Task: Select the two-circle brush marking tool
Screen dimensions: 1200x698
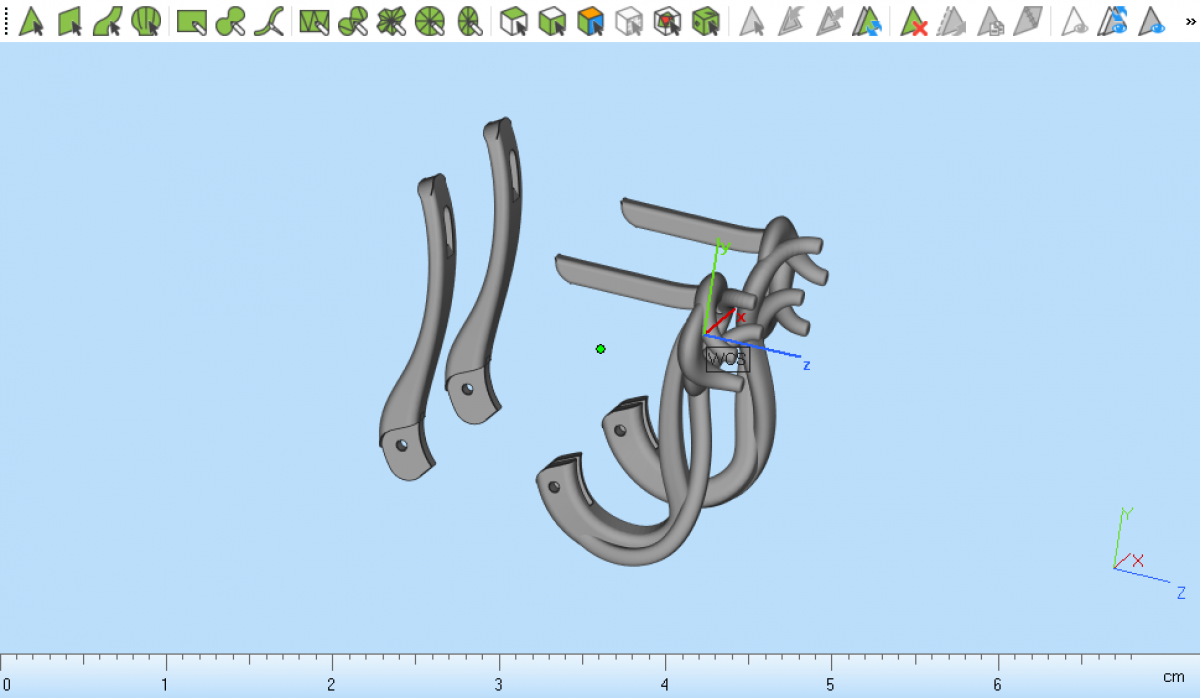Action: [x=230, y=21]
